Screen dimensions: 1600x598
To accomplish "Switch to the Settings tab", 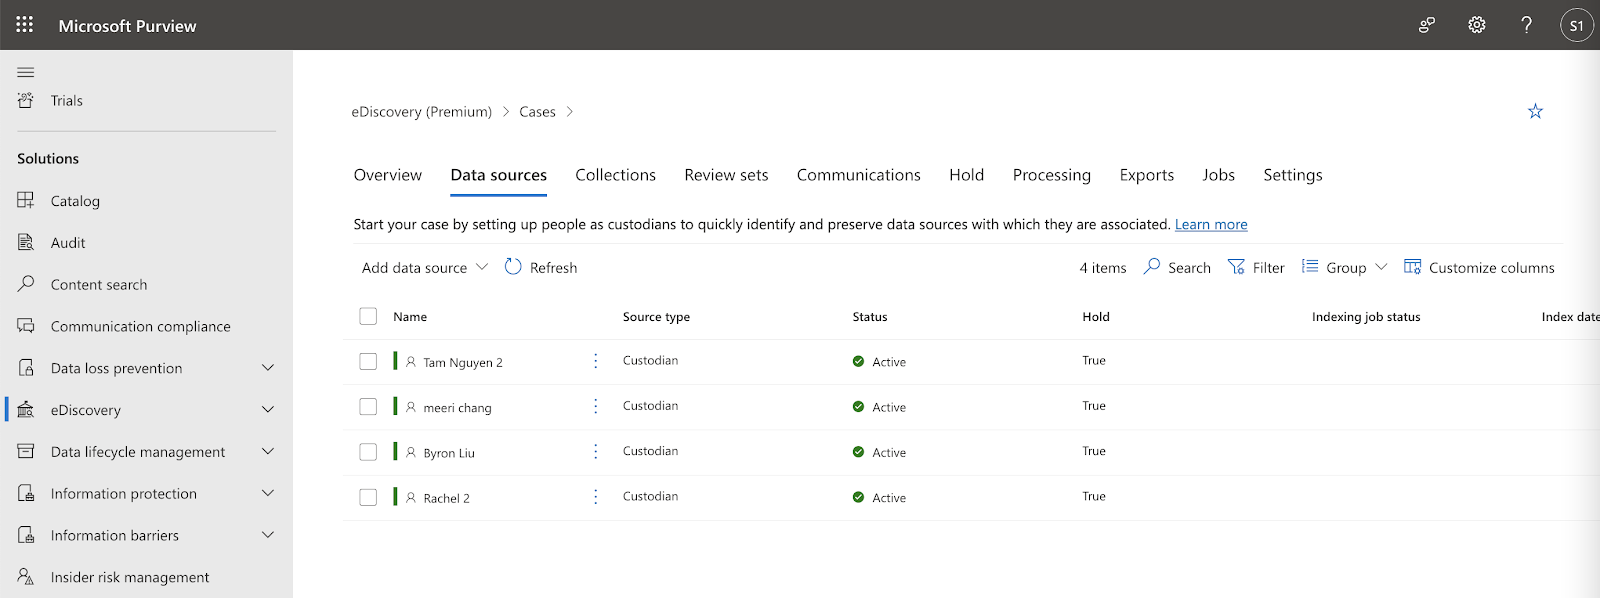I will click(1293, 175).
